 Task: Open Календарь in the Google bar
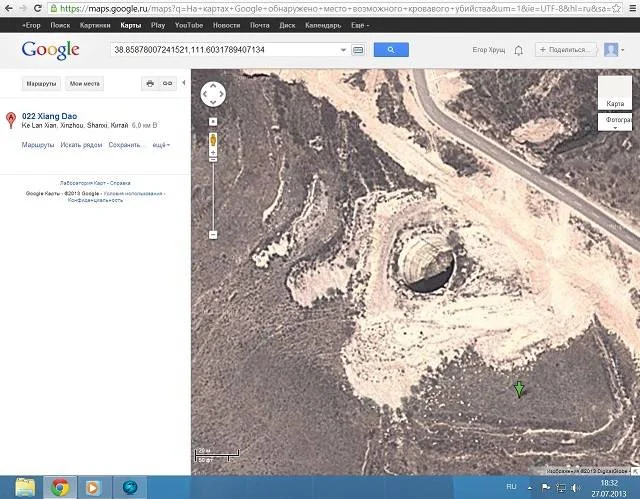323,25
